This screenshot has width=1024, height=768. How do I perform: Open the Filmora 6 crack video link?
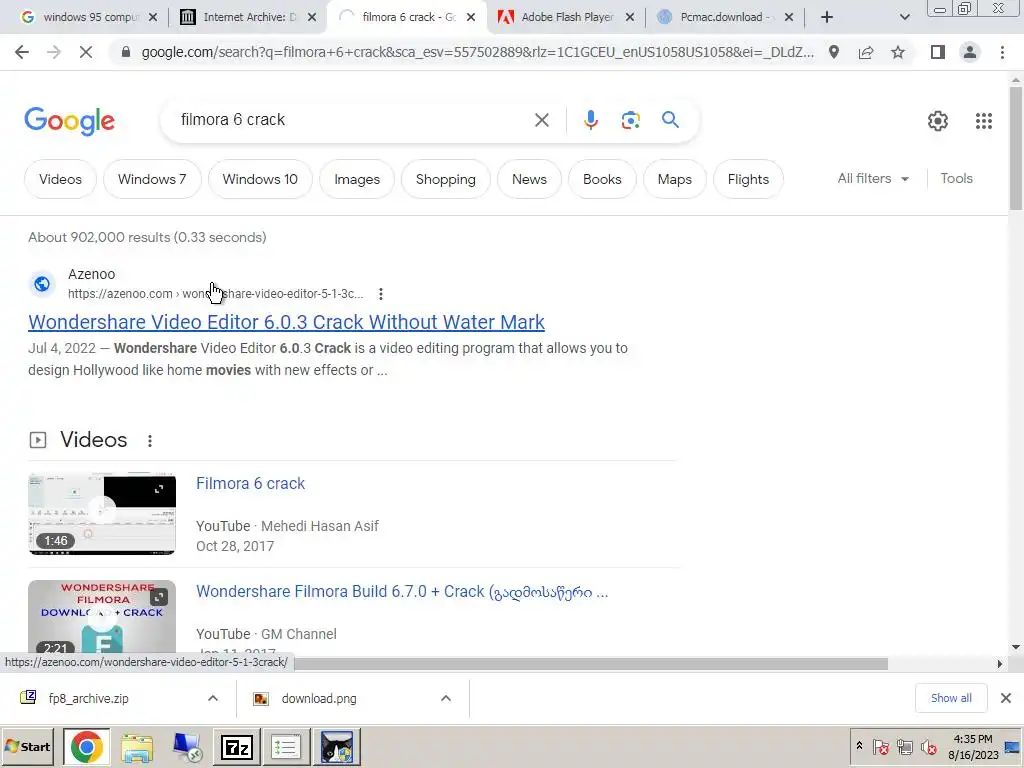250,483
